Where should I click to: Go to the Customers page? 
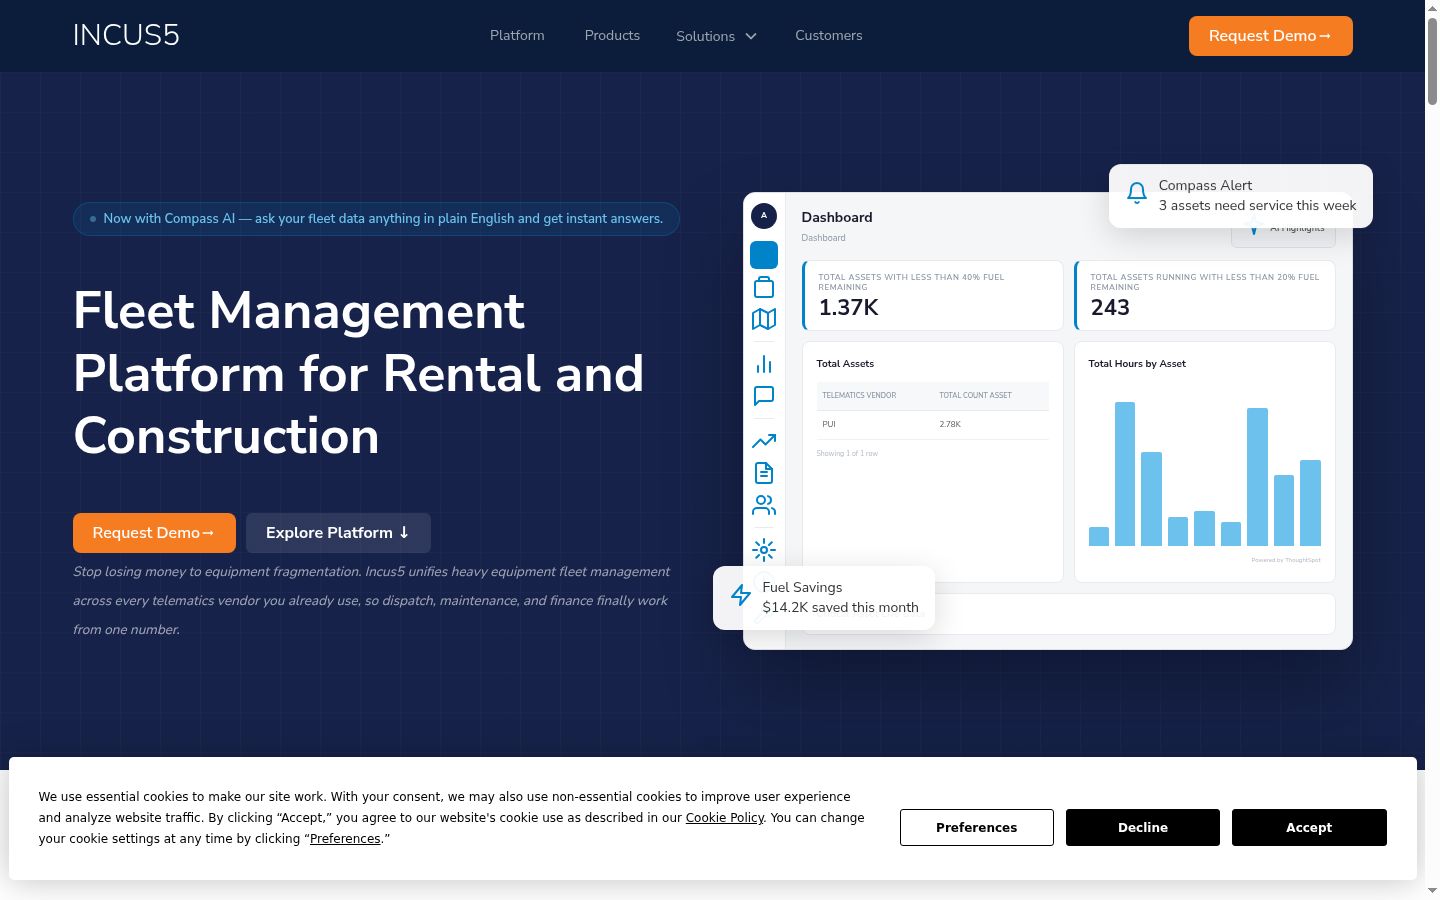point(829,35)
